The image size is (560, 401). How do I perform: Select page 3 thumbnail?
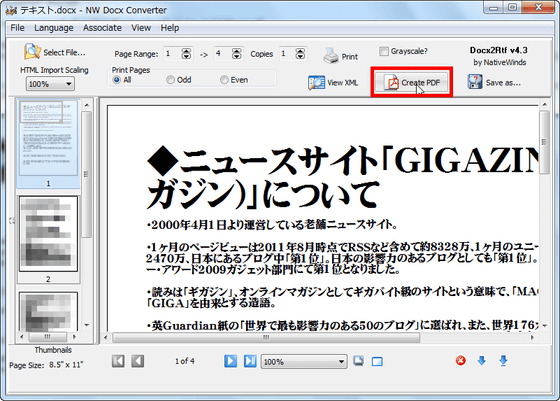(x=48, y=311)
